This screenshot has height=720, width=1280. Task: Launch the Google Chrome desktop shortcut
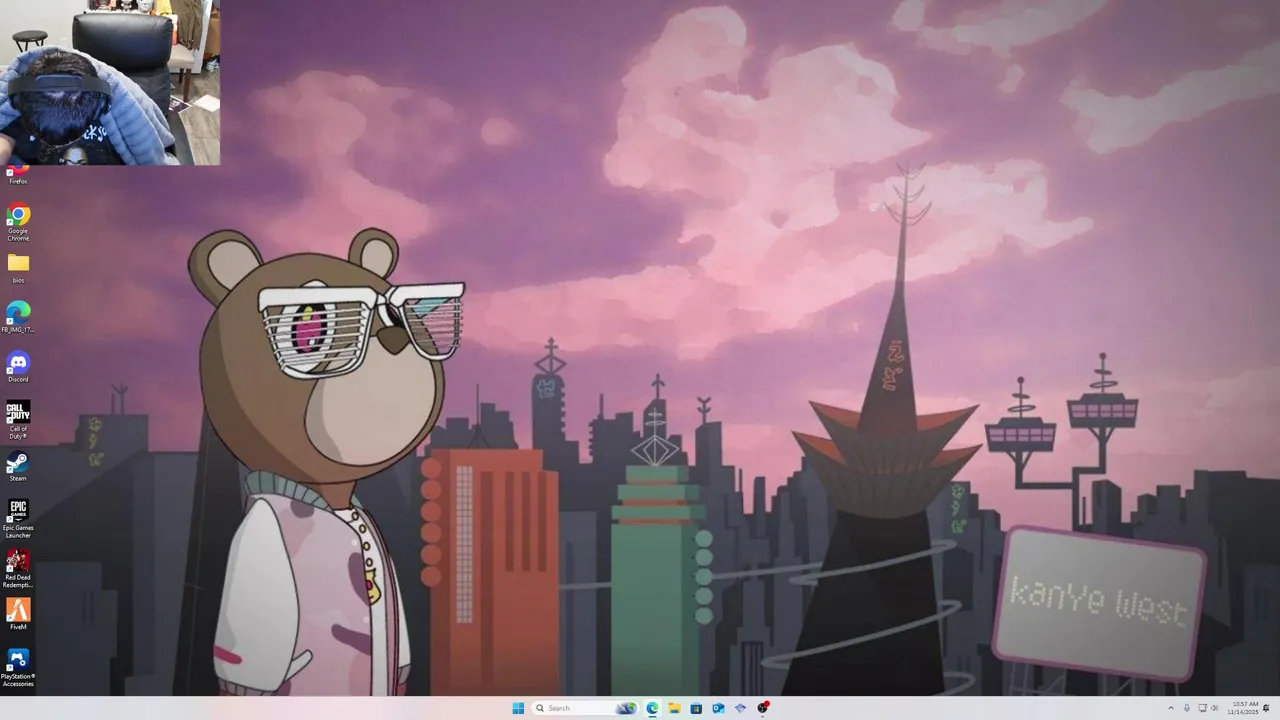[18, 222]
